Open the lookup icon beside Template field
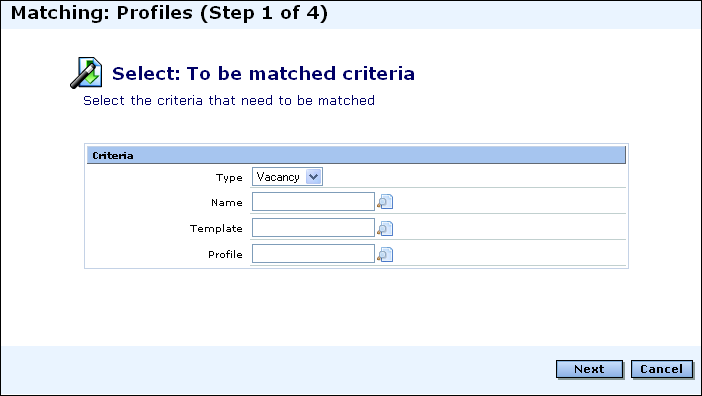The height and width of the screenshot is (396, 702). (x=385, y=229)
